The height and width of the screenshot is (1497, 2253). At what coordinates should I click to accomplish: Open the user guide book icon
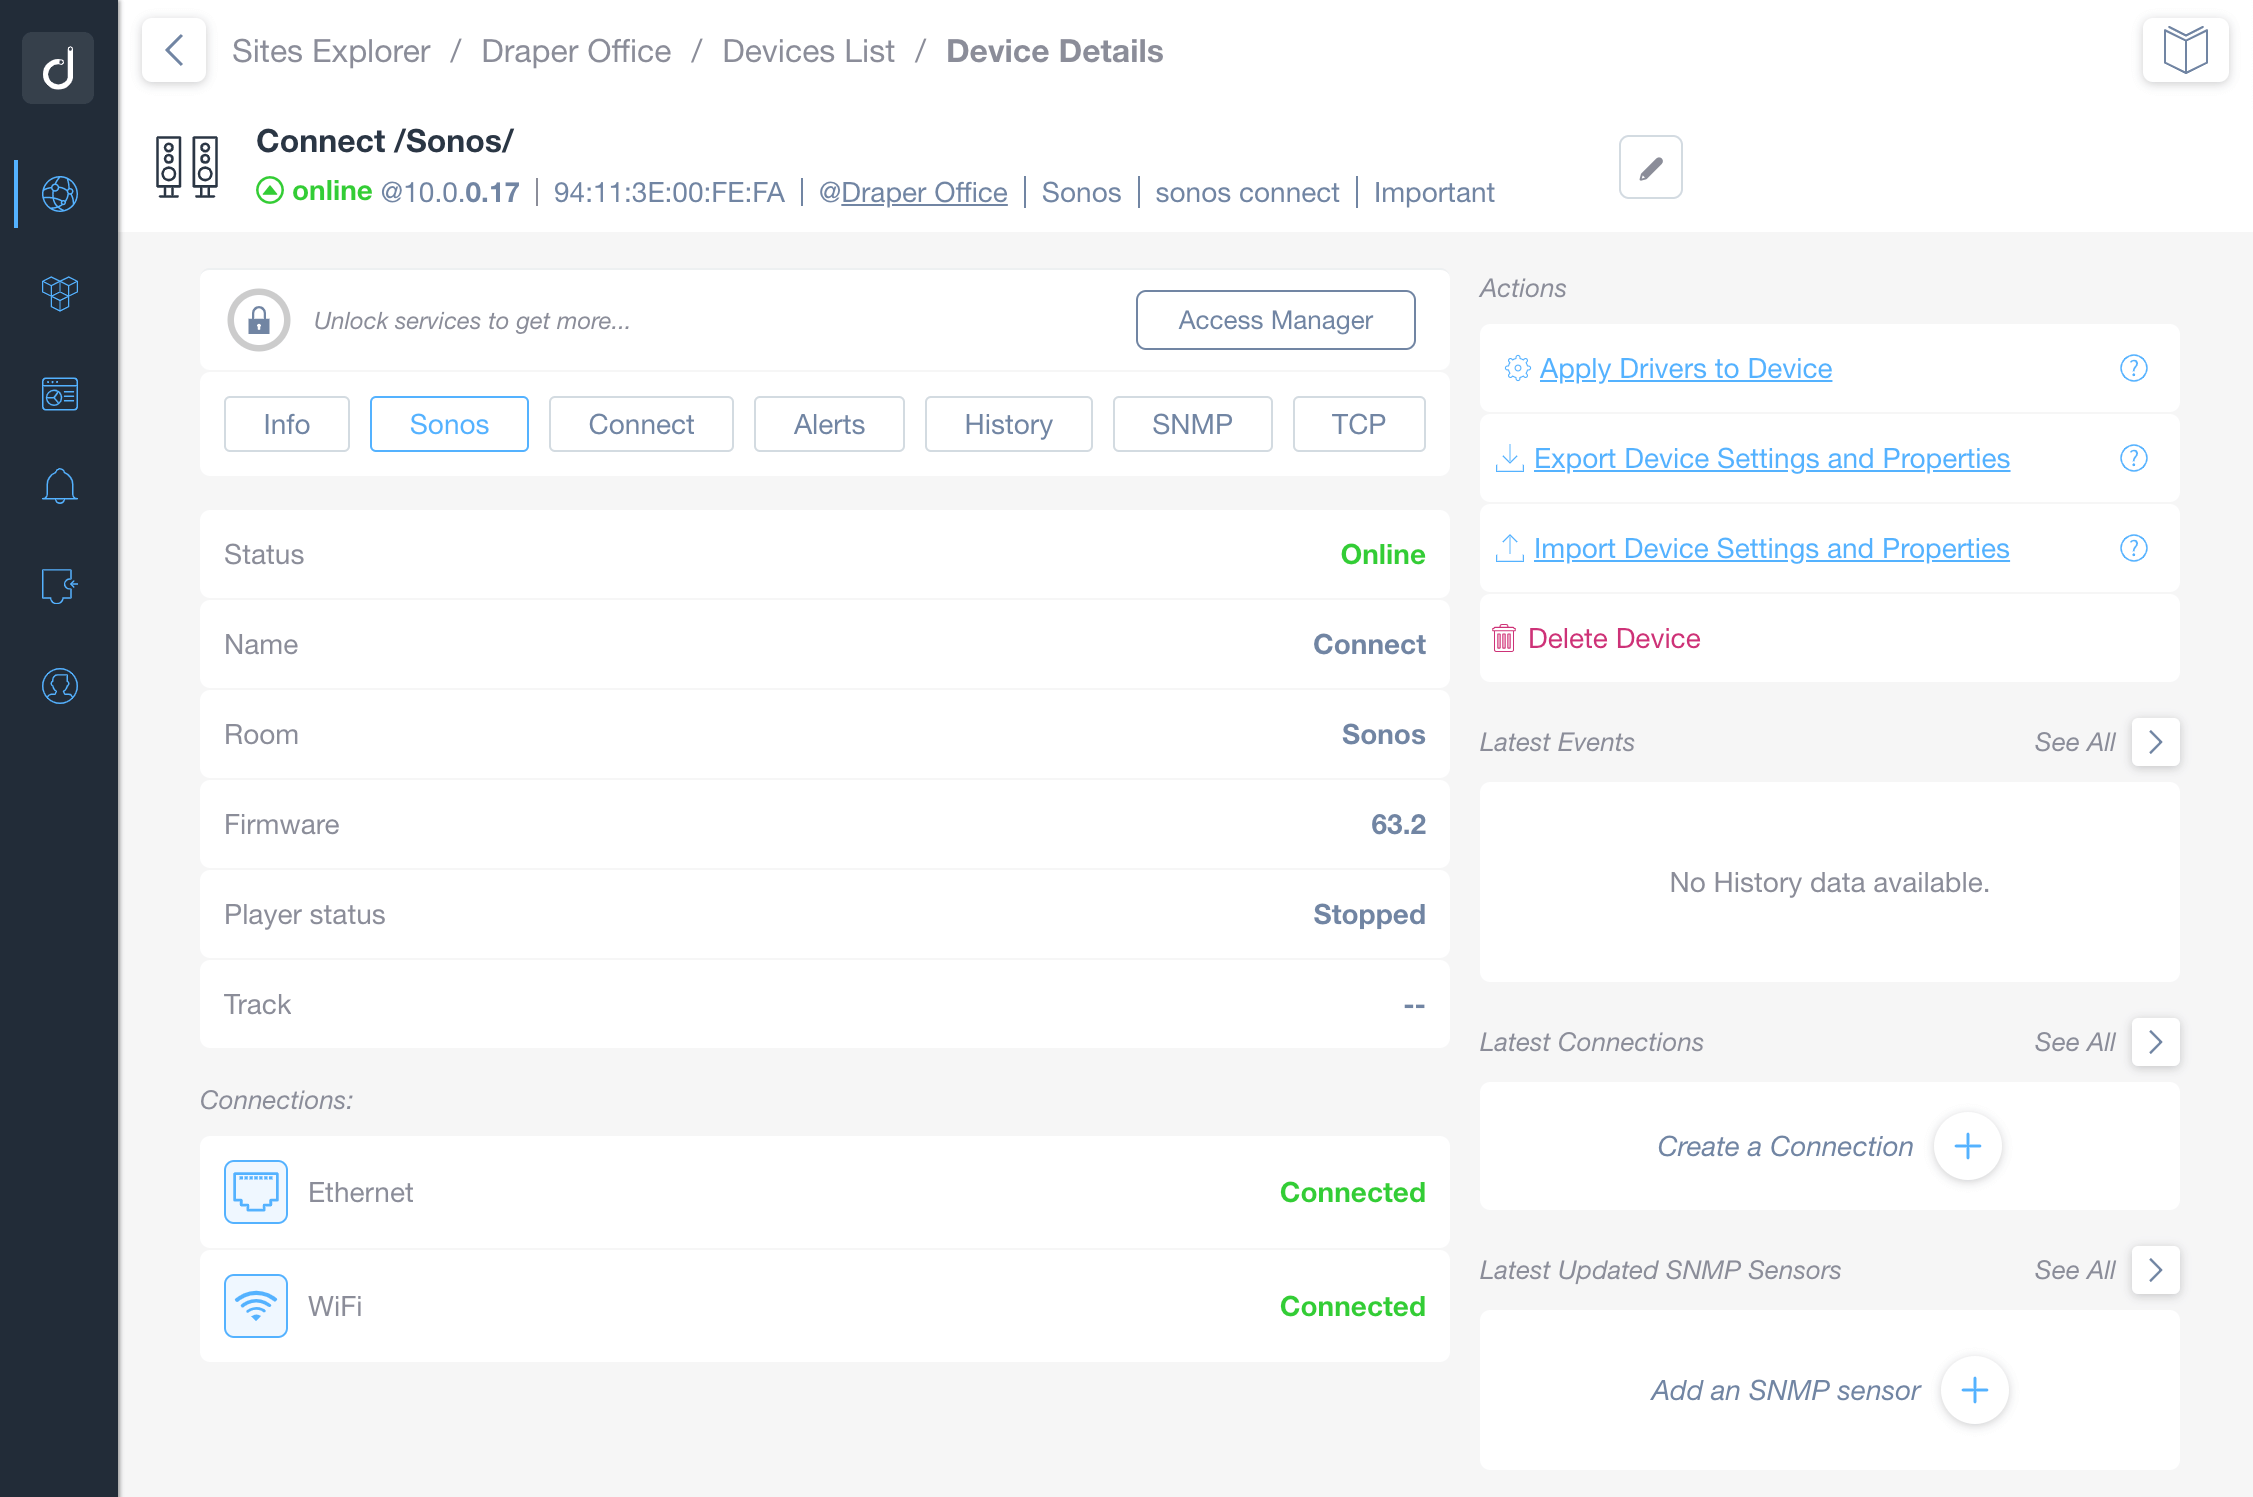coord(2185,50)
